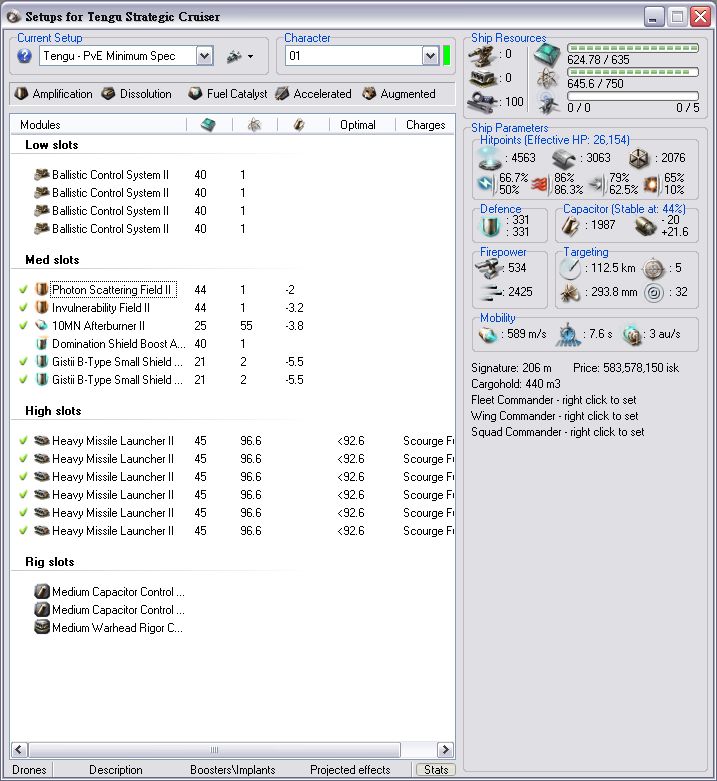Toggle second Gistii B-Type Small Shield checkmark
Screen dimensions: 717x781
pos(23,379)
